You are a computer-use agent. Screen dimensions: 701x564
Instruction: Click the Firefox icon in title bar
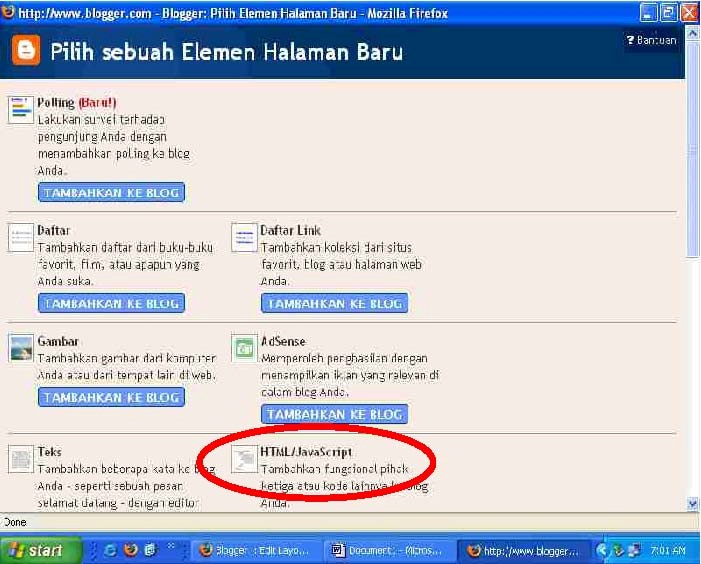coord(8,12)
